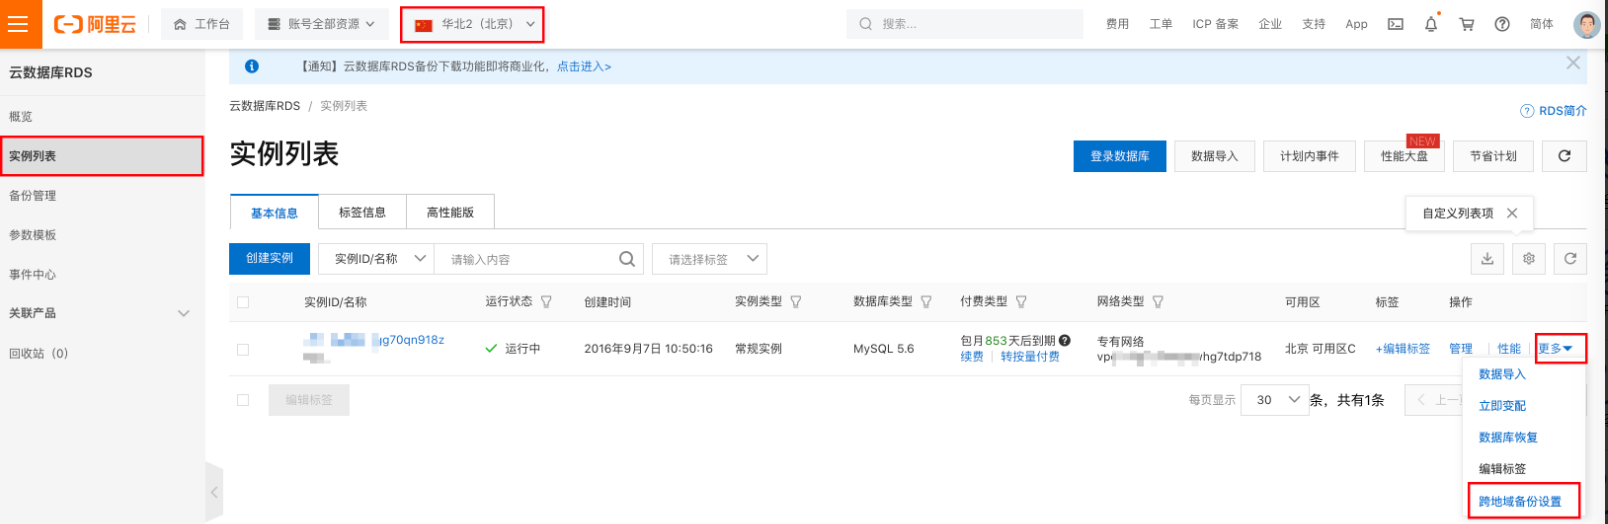The width and height of the screenshot is (1608, 524).
Task: Open the hamburger main menu
Action: 20,24
